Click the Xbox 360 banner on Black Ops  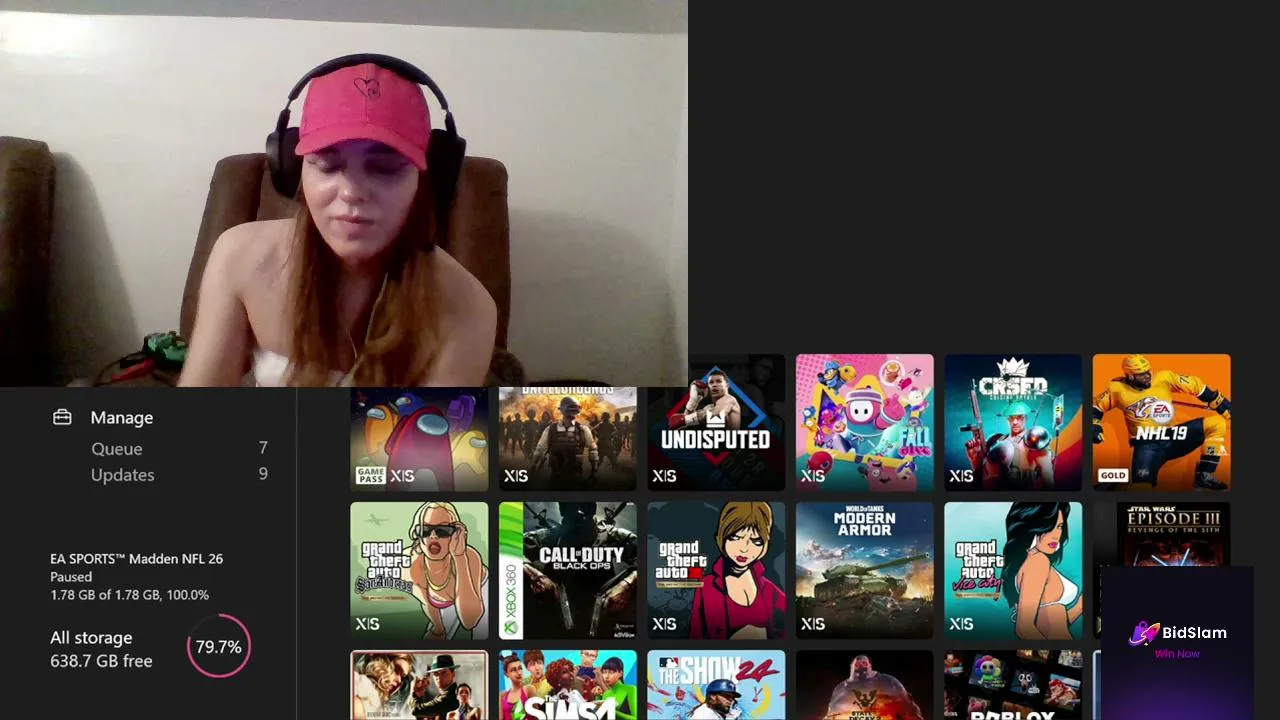click(x=511, y=570)
